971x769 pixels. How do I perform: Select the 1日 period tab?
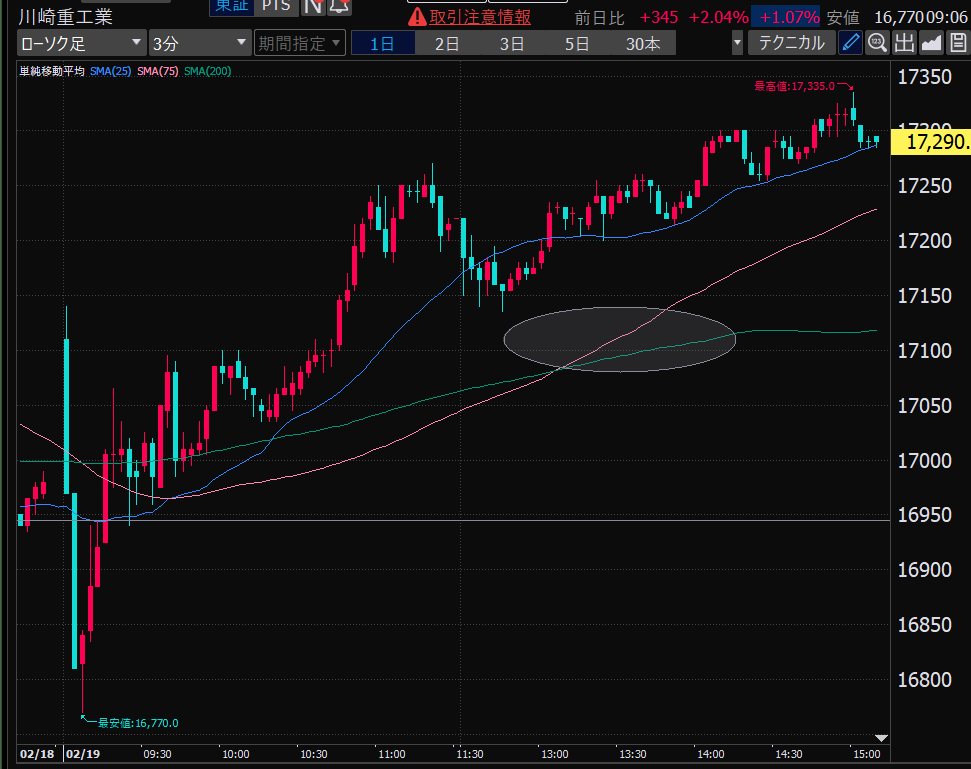click(381, 43)
